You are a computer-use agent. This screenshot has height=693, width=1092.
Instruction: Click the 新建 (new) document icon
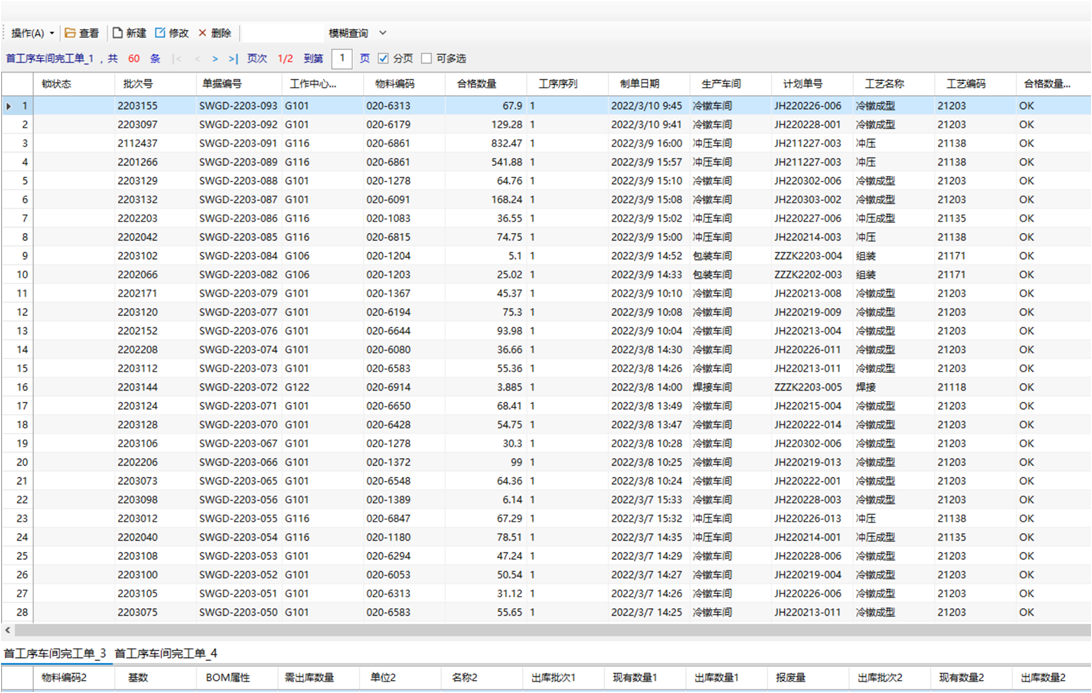pos(117,33)
